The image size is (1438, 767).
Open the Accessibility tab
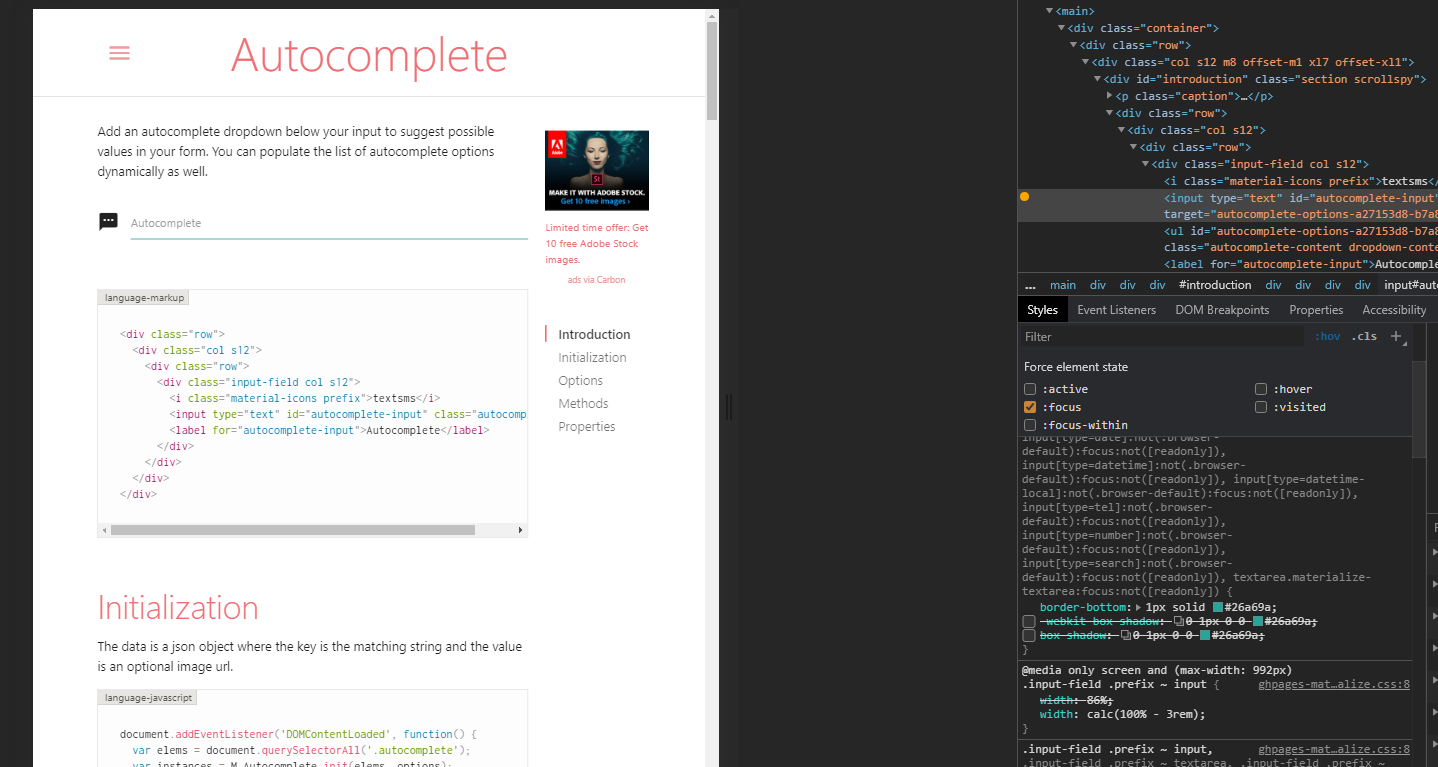[1393, 309]
